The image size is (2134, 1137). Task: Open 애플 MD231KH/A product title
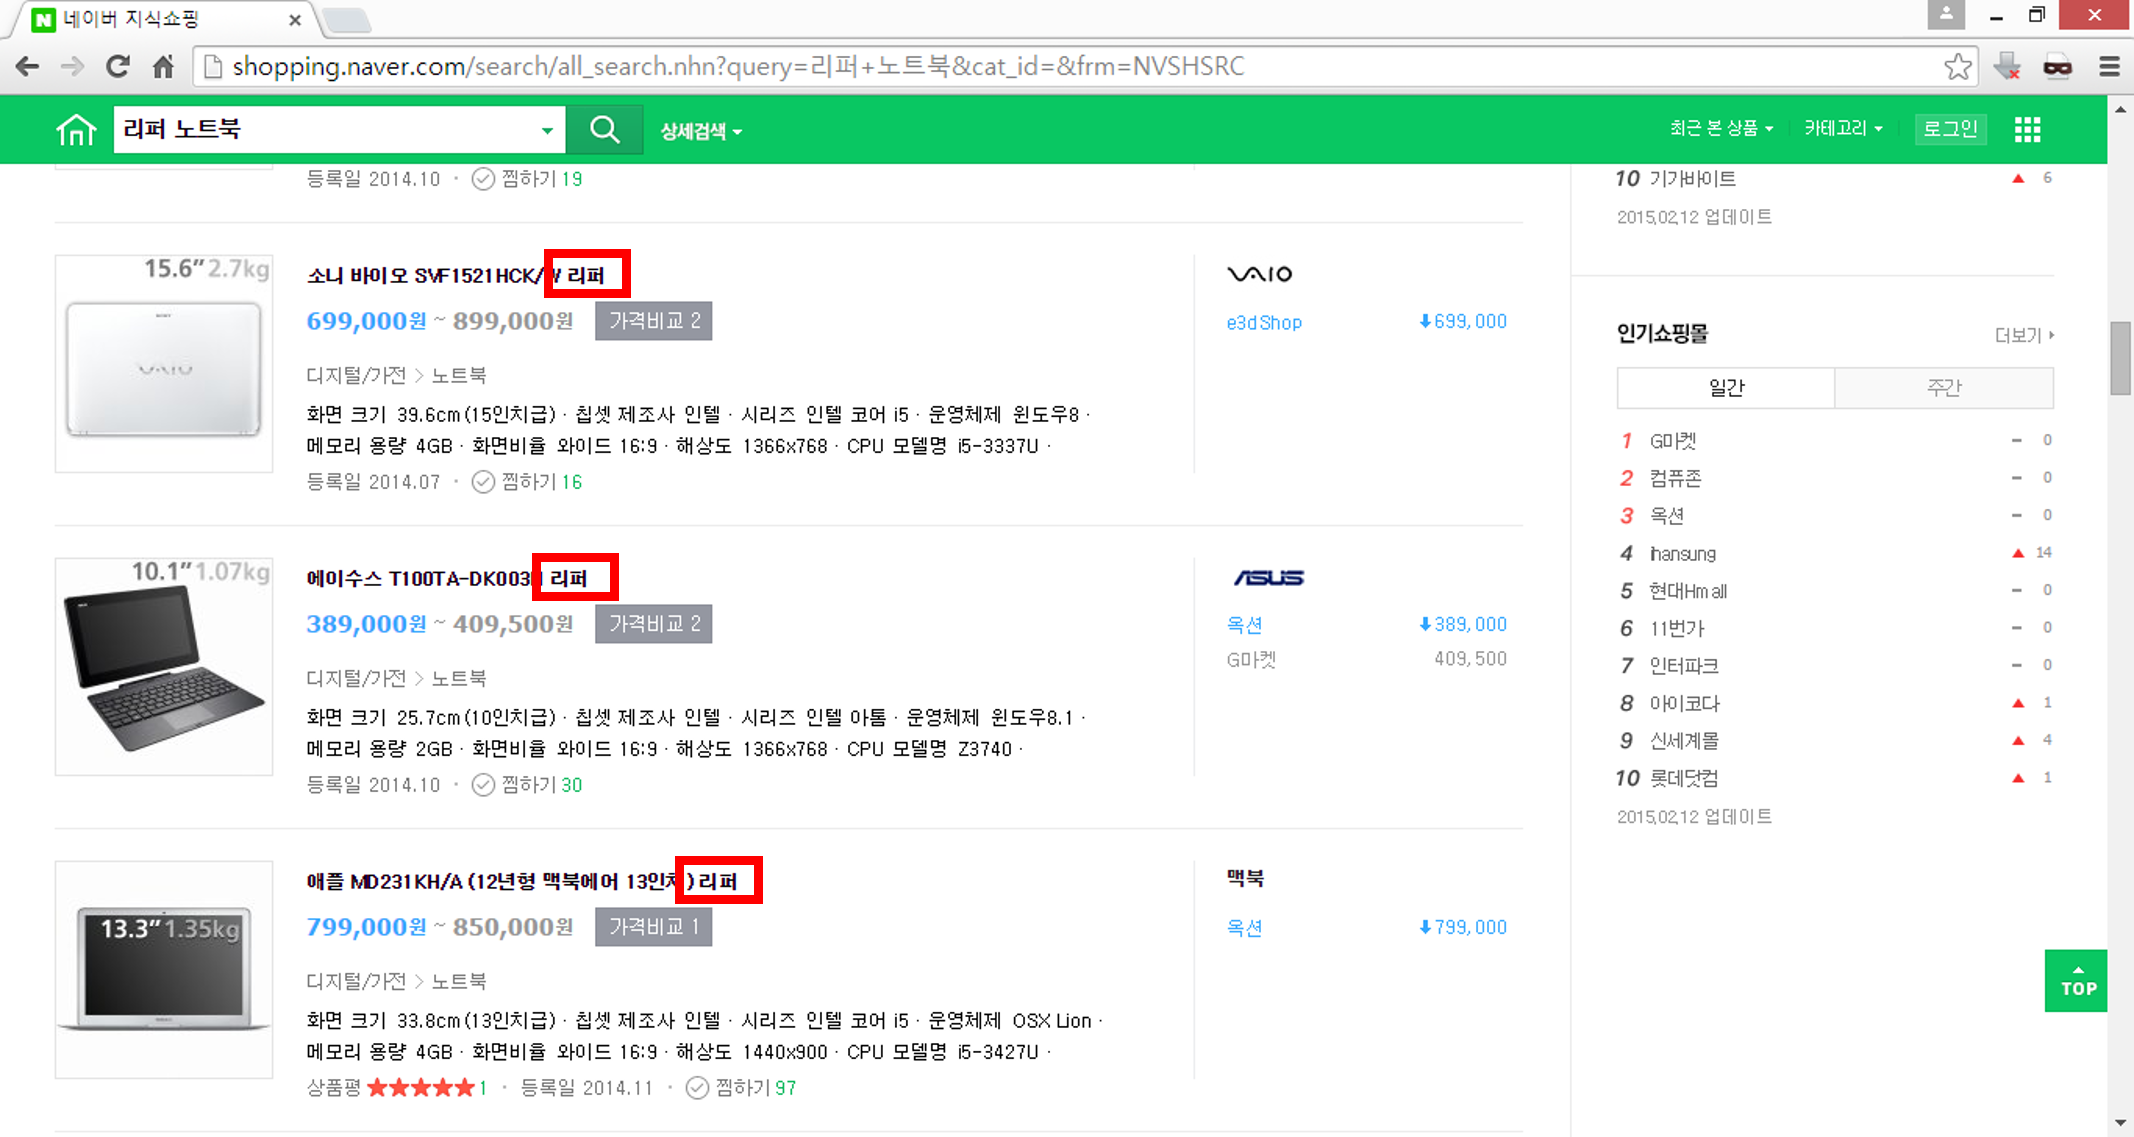pos(522,881)
